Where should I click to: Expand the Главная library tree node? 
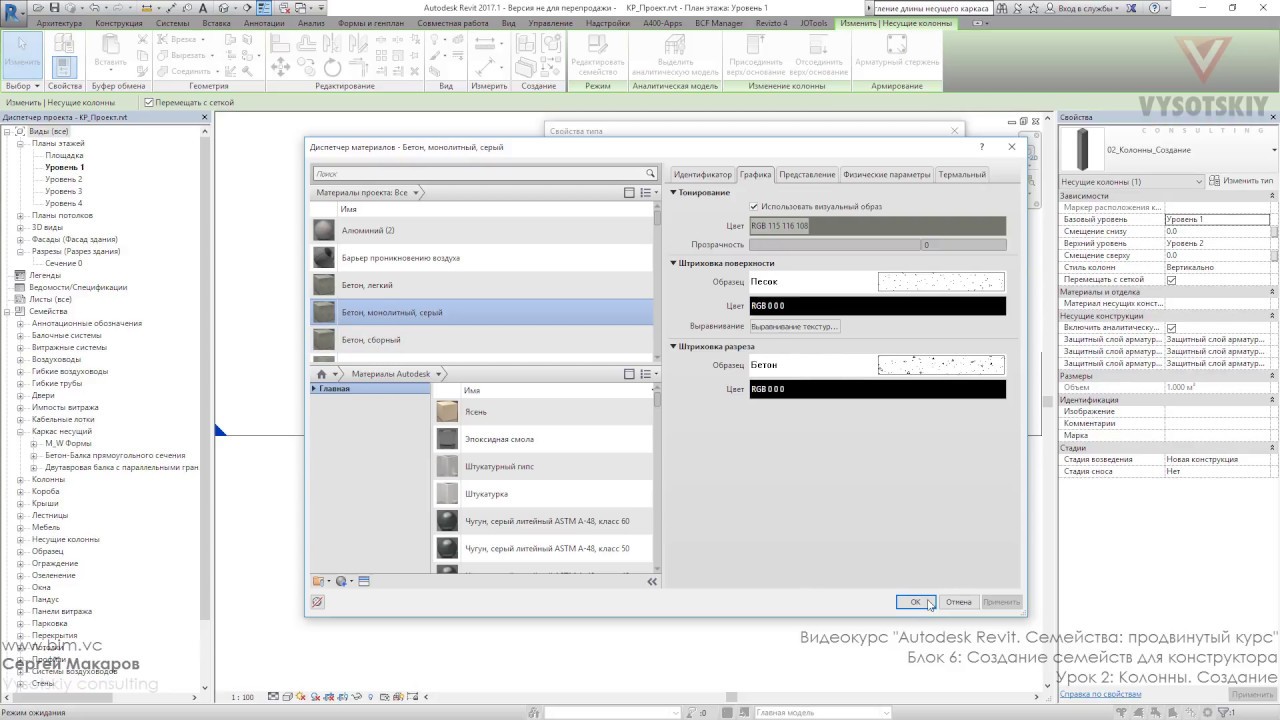[x=314, y=388]
